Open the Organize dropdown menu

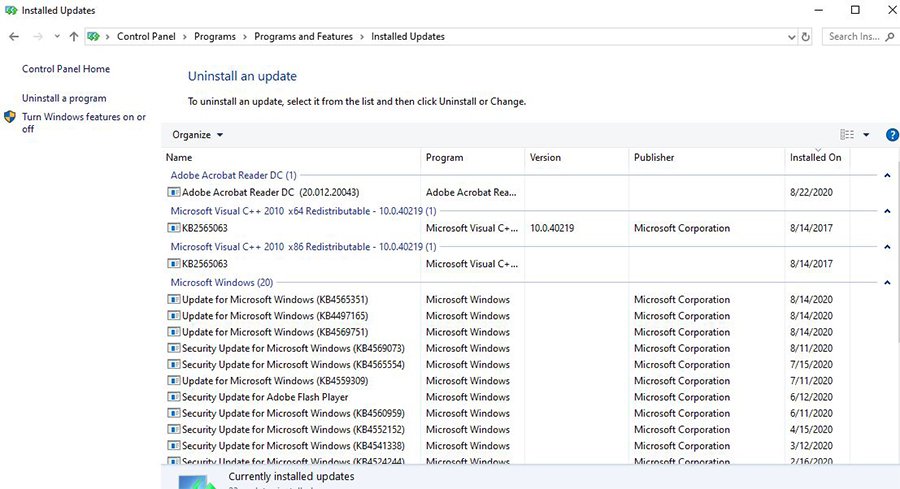pos(197,135)
